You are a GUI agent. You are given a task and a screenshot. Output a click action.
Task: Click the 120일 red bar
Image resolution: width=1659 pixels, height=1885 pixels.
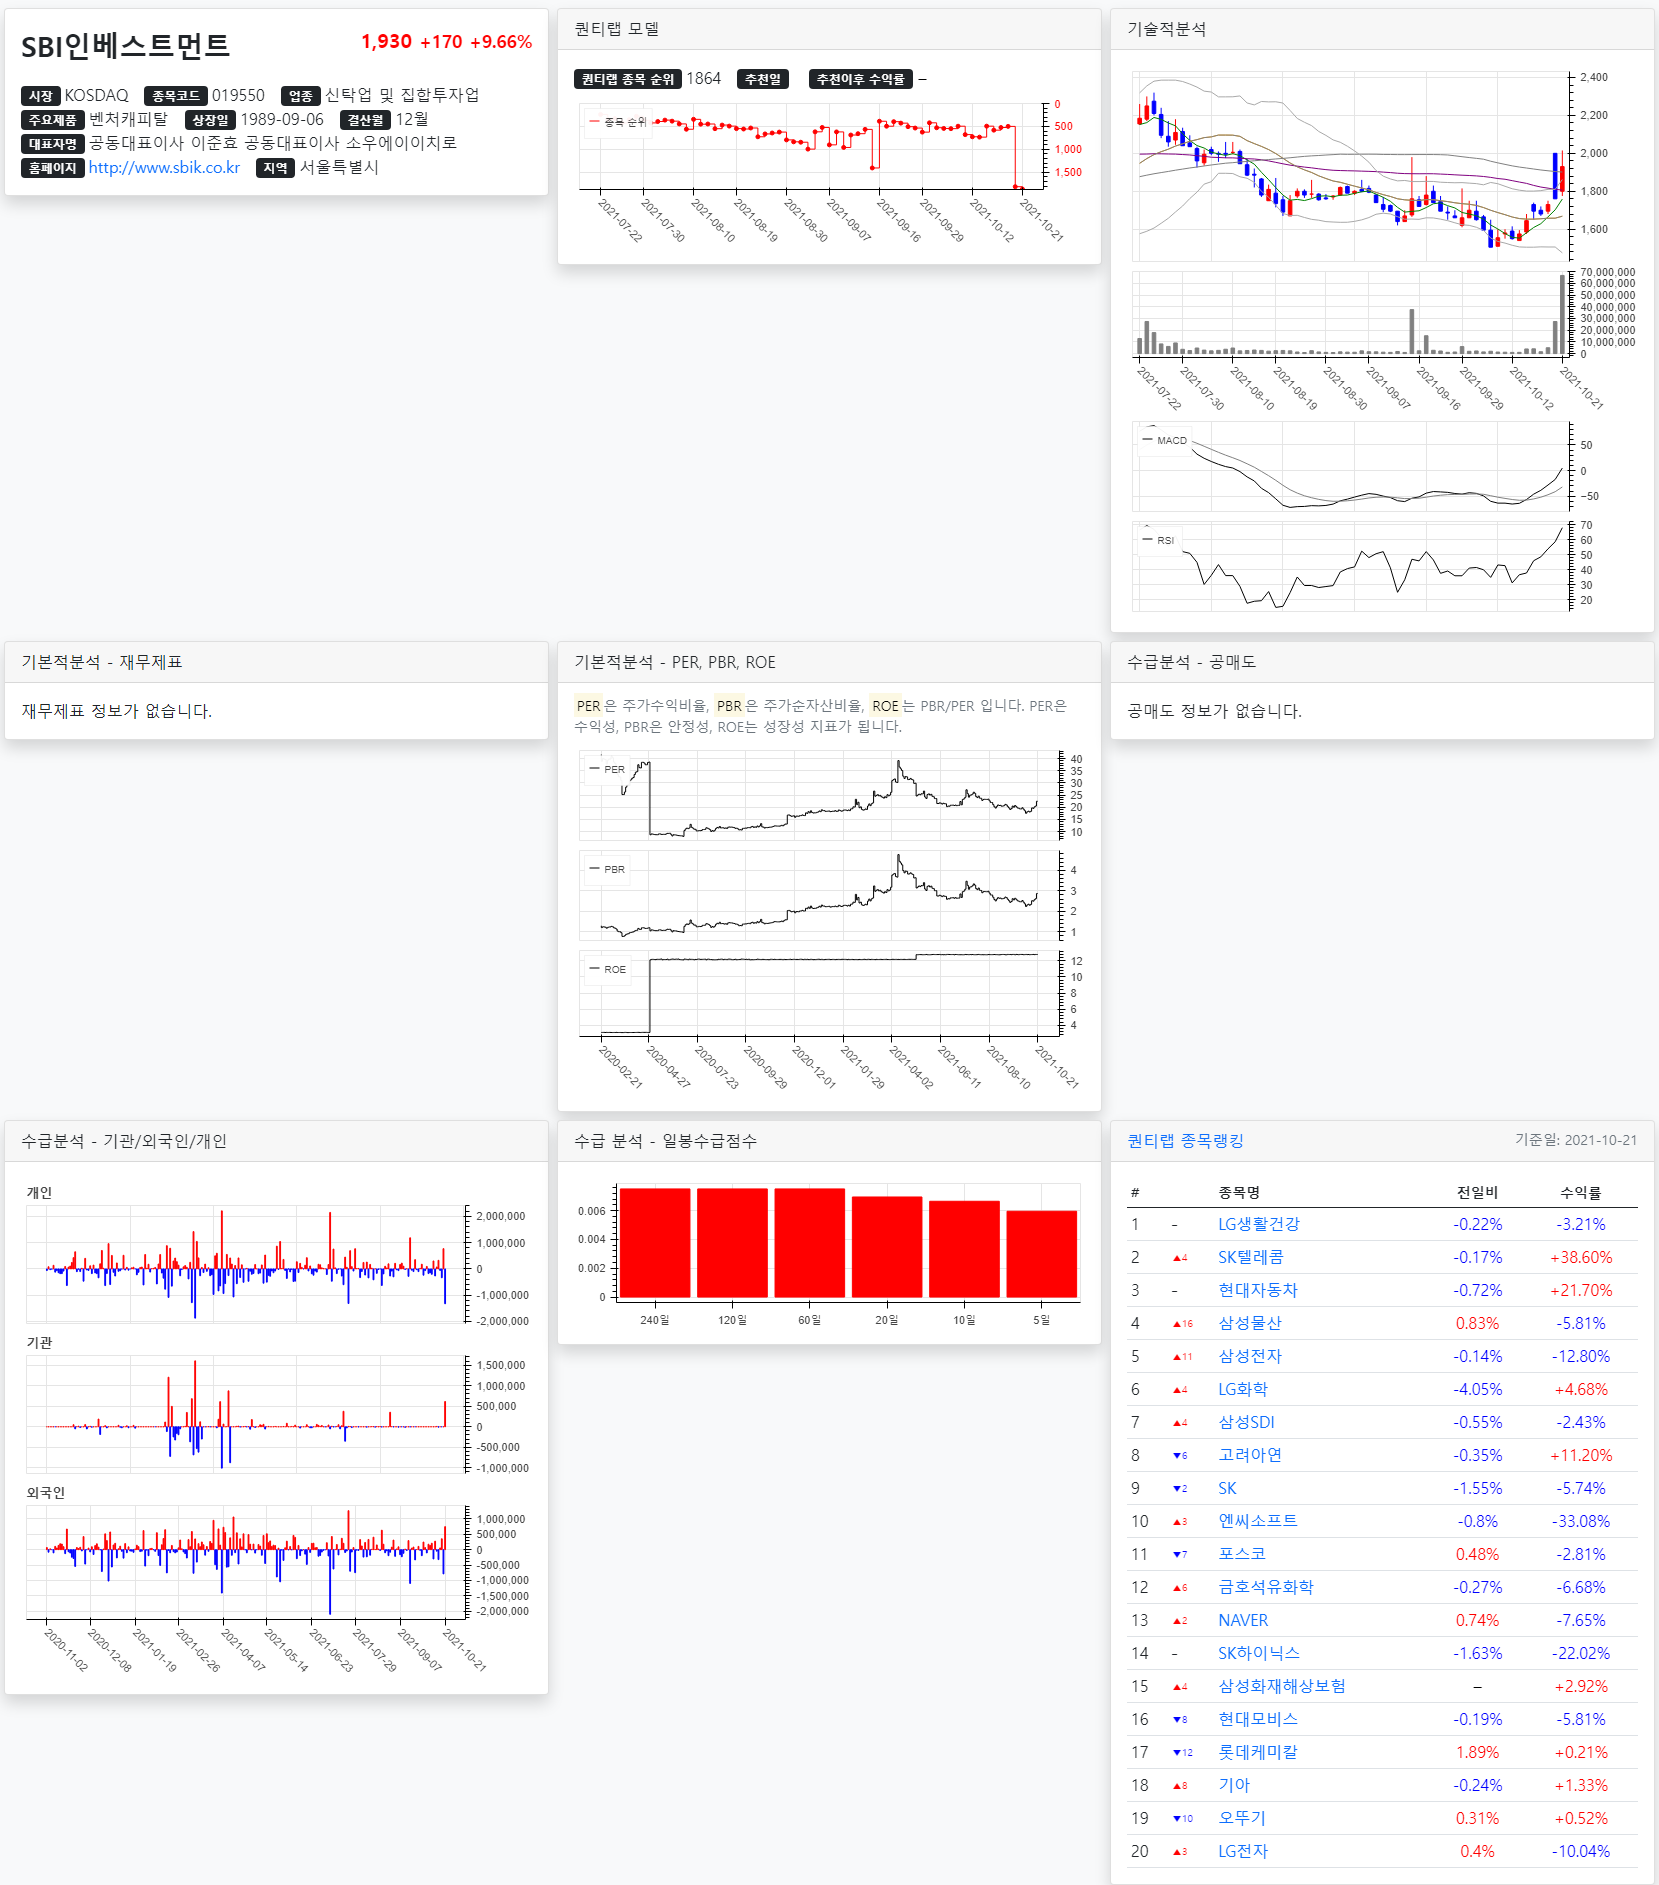tap(732, 1243)
